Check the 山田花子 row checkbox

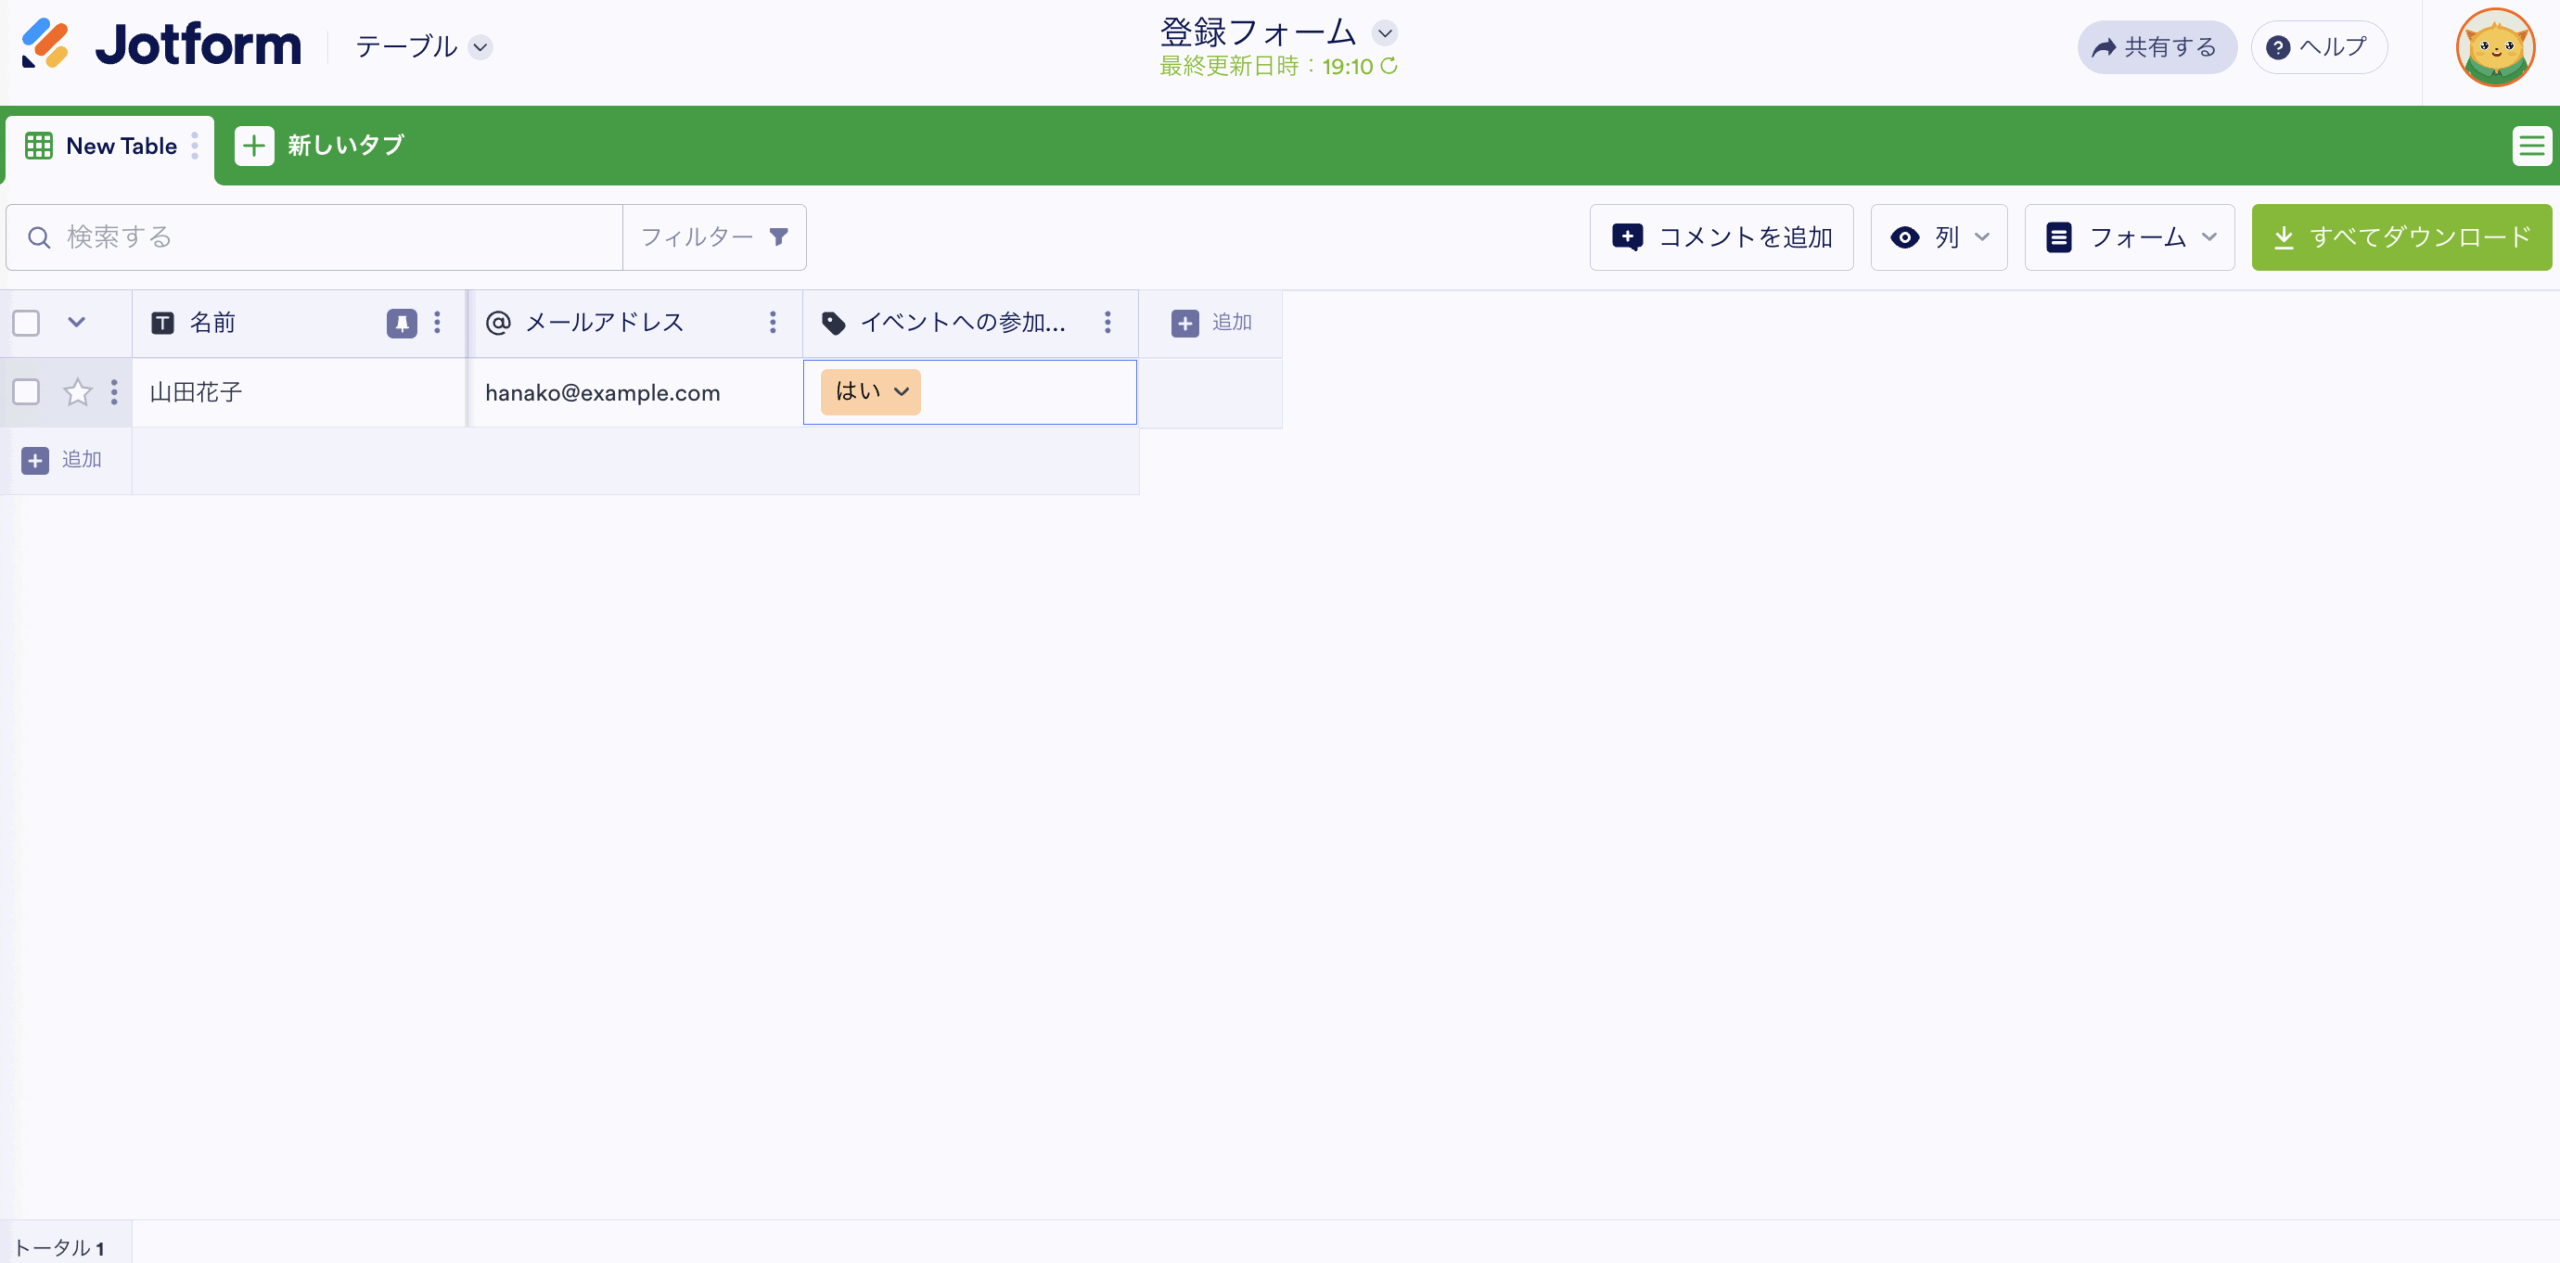(x=26, y=392)
